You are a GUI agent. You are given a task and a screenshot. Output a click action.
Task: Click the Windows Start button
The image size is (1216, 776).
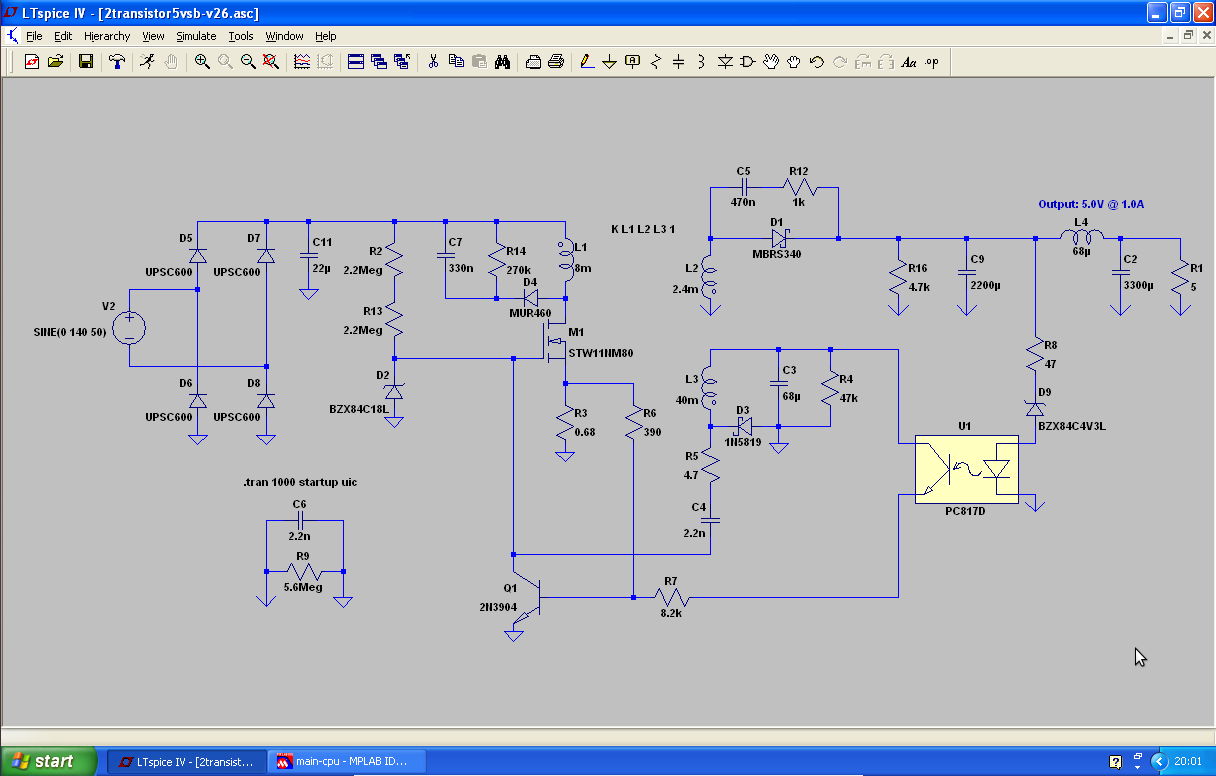(x=49, y=761)
